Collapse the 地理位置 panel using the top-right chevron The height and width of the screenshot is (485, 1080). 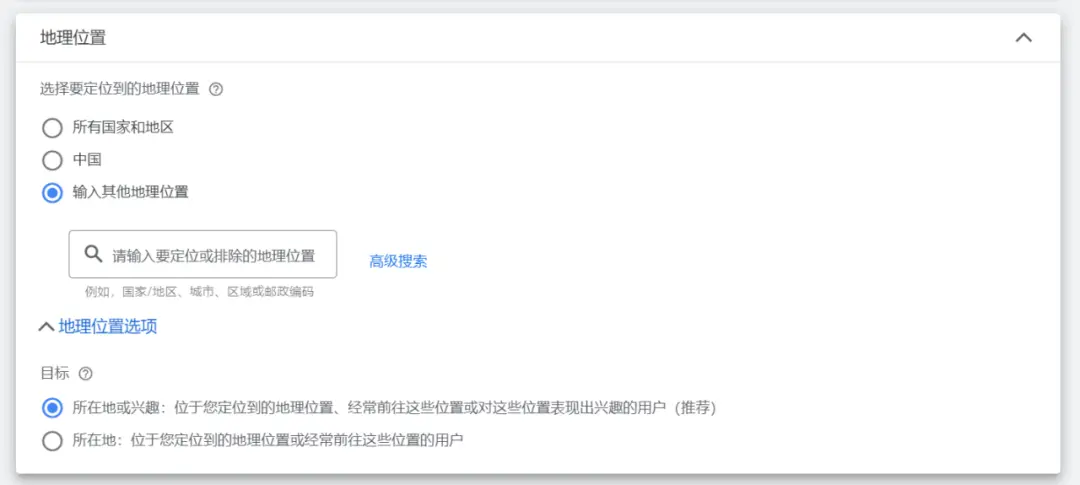point(1023,38)
